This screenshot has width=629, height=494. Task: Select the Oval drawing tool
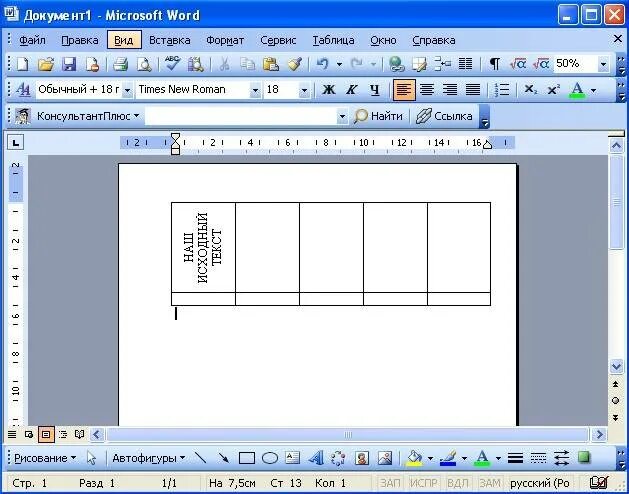(x=270, y=458)
